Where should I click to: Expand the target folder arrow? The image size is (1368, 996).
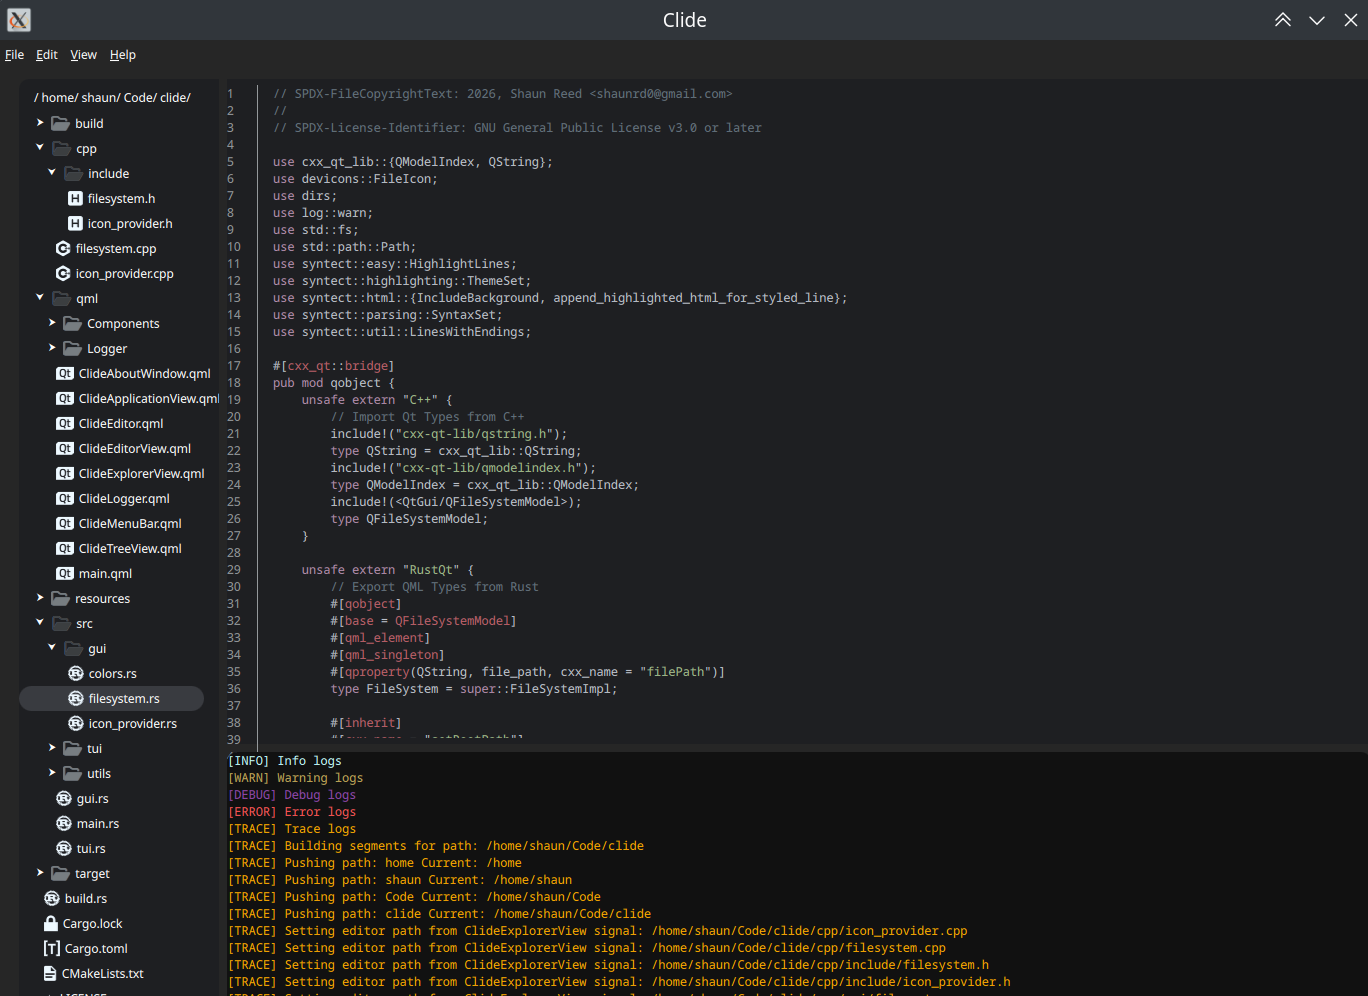pos(40,873)
